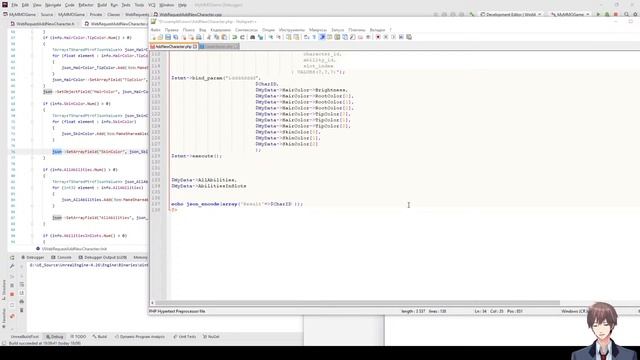Open Dynamic Program Analysis tool window
Image resolution: width=640 pixels, height=360 pixels.
point(140,337)
